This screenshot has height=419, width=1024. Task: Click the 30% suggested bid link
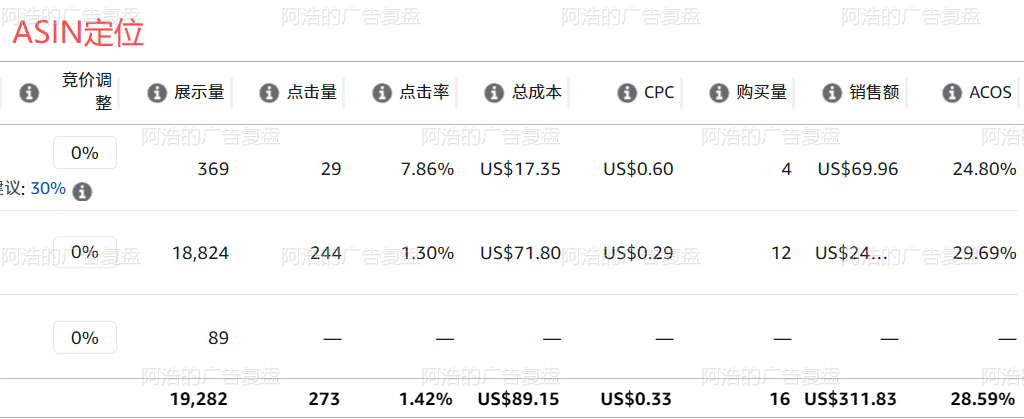tap(48, 189)
